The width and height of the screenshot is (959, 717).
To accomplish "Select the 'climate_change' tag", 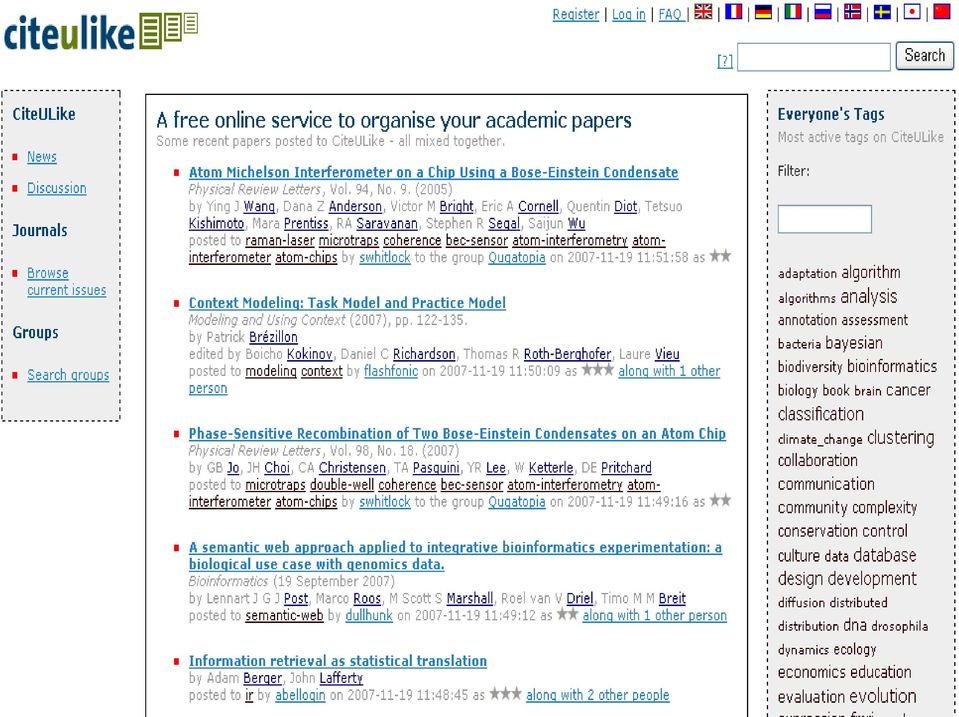I will 820,439.
